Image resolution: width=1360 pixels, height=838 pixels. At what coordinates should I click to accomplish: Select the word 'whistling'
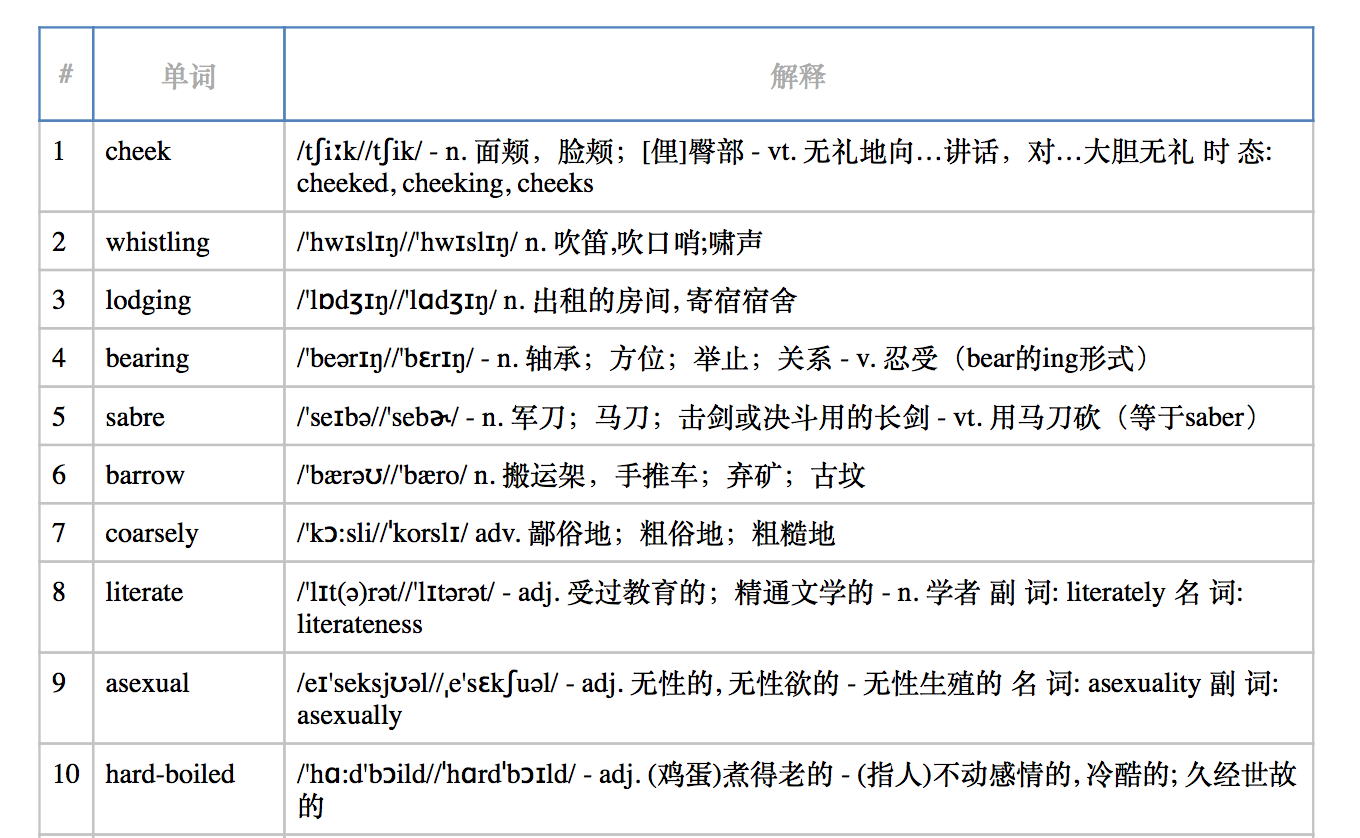point(158,242)
